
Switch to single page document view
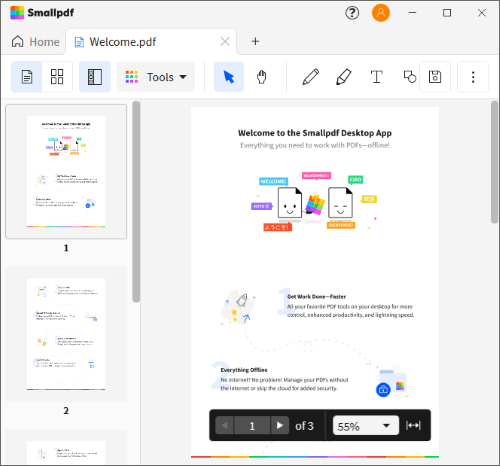tap(27, 77)
